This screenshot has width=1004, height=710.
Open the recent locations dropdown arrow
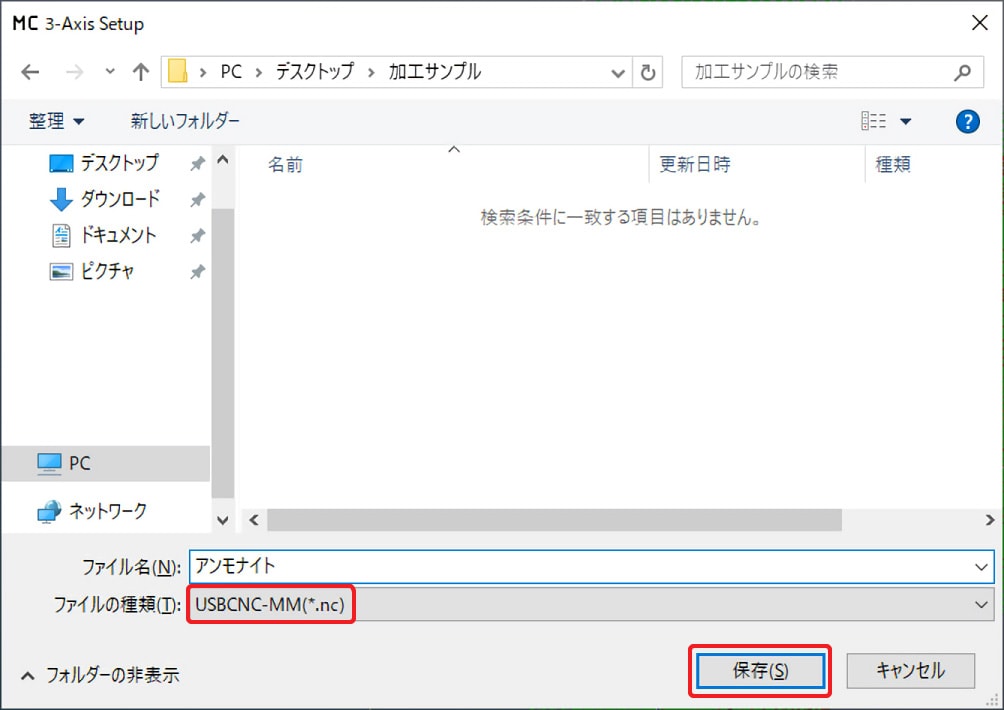click(x=110, y=72)
